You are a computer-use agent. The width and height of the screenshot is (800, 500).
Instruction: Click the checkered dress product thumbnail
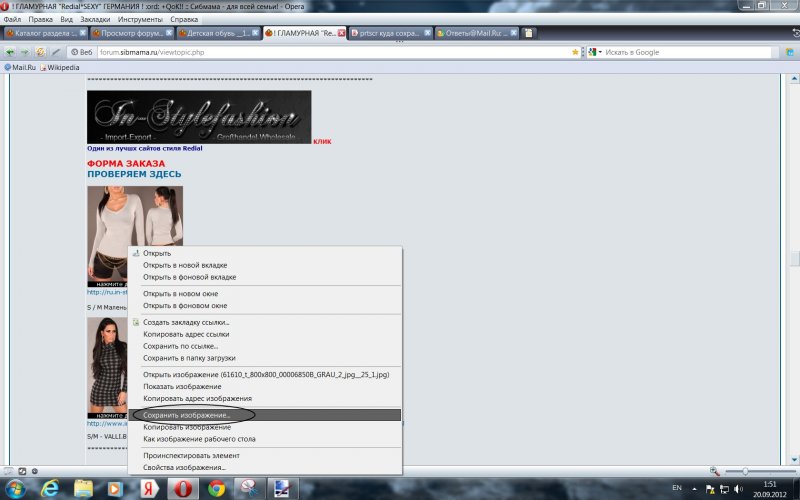click(x=107, y=367)
